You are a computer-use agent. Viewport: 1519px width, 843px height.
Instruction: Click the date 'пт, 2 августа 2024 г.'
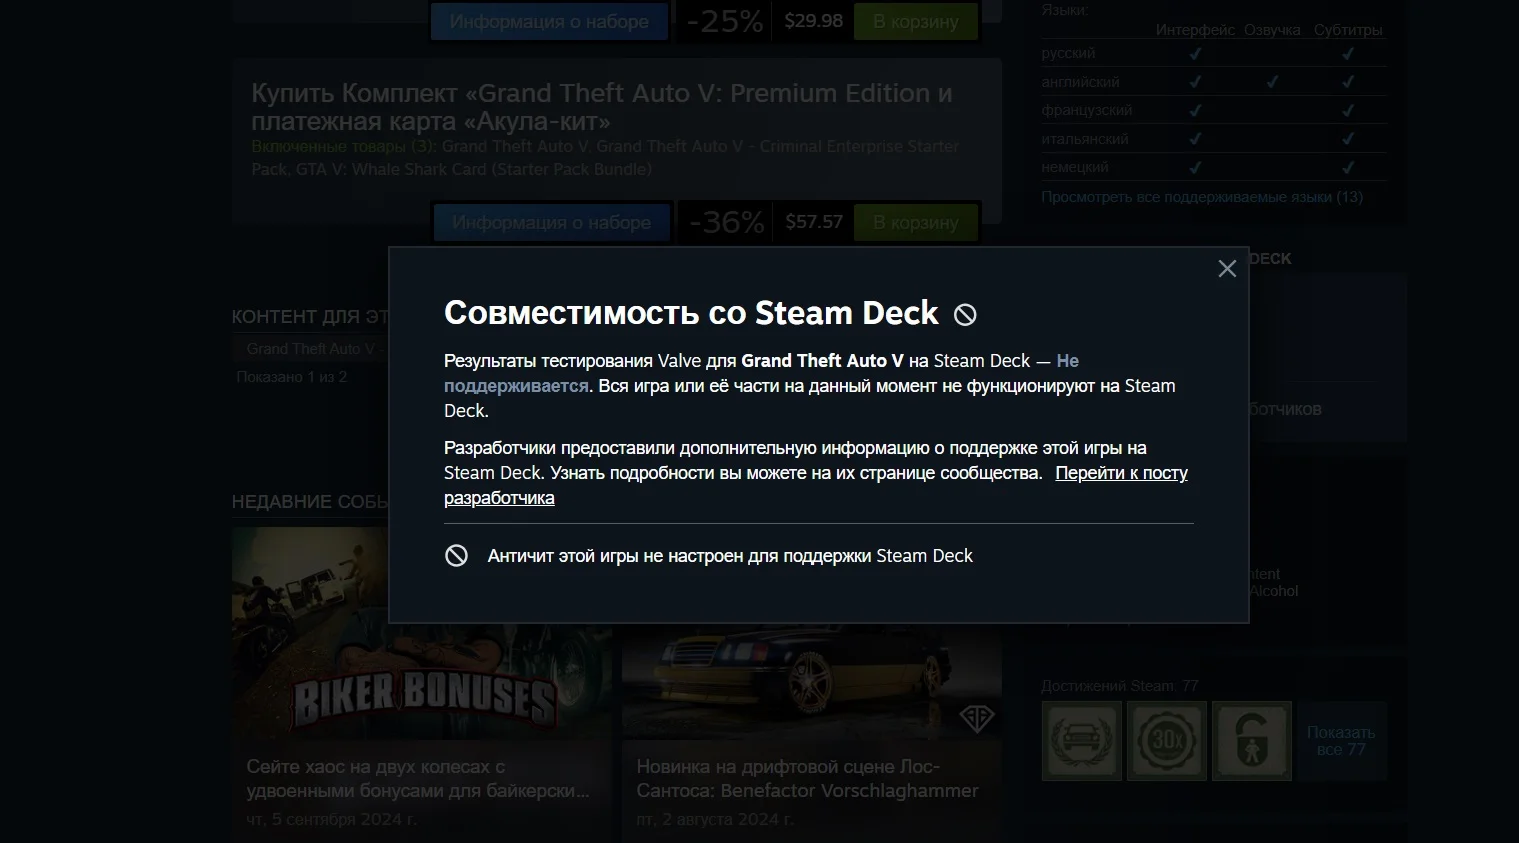tap(714, 819)
